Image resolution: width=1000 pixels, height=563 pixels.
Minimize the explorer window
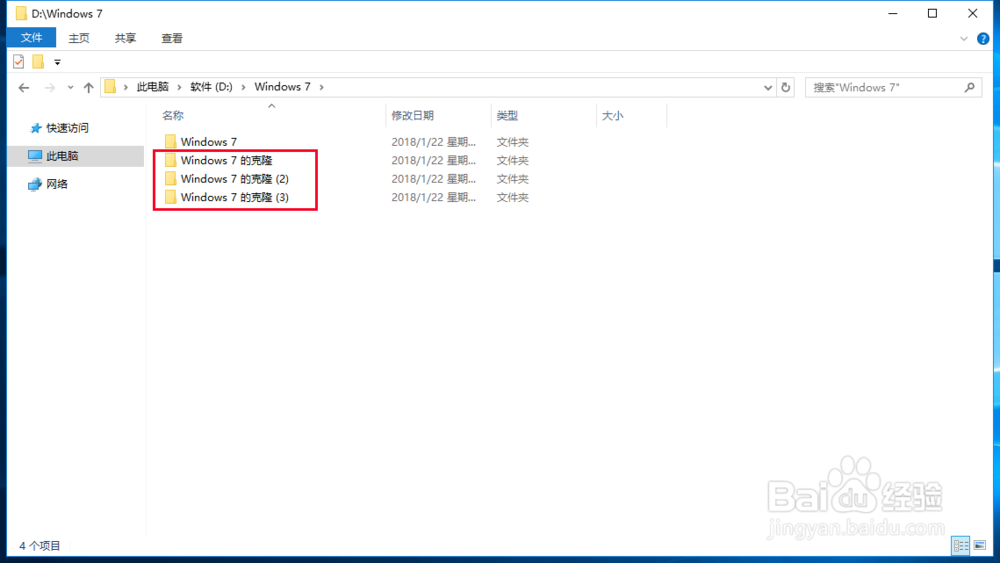(x=893, y=13)
